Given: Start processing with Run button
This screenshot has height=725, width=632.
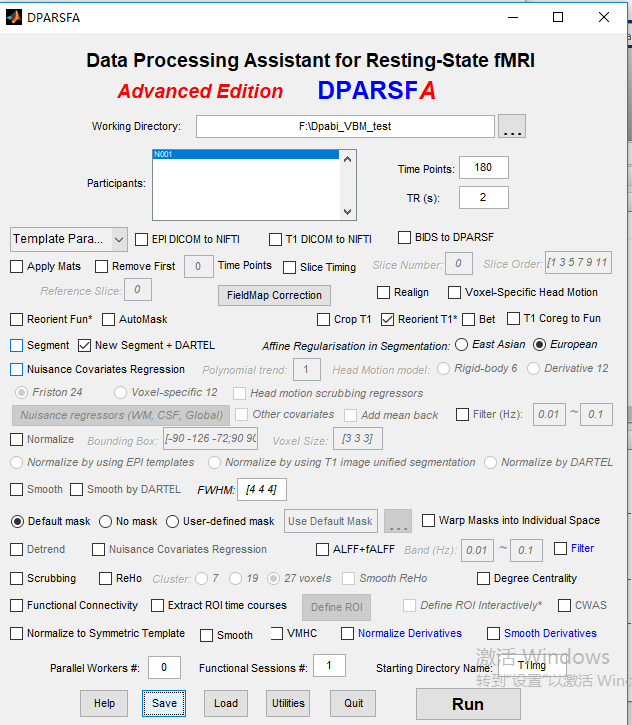Looking at the screenshot, I should click(468, 704).
